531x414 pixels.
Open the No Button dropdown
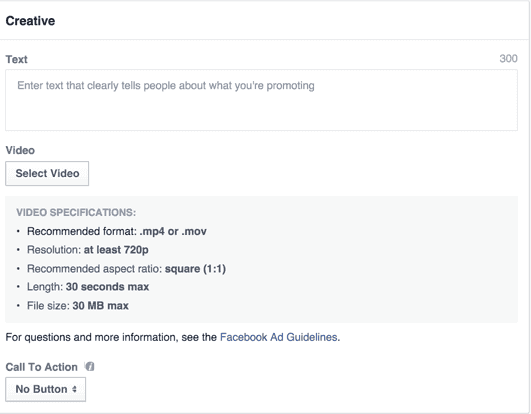[45, 389]
